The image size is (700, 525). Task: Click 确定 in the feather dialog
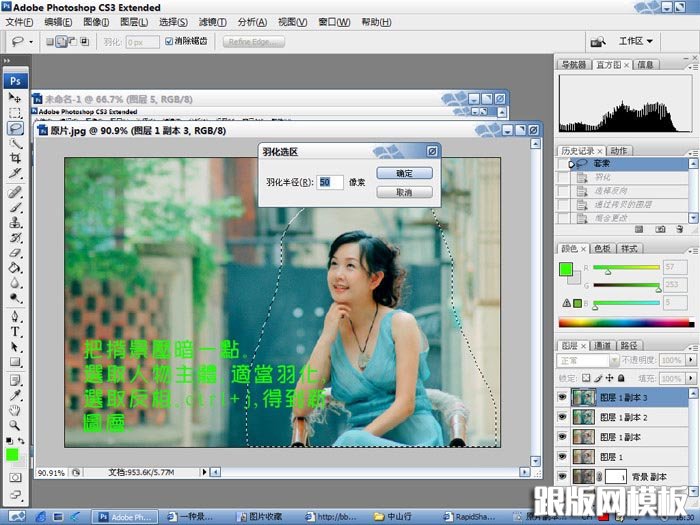click(x=404, y=173)
